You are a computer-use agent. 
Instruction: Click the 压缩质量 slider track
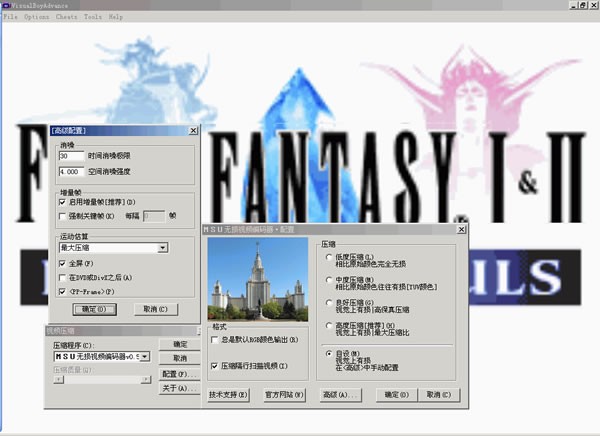click(x=102, y=379)
